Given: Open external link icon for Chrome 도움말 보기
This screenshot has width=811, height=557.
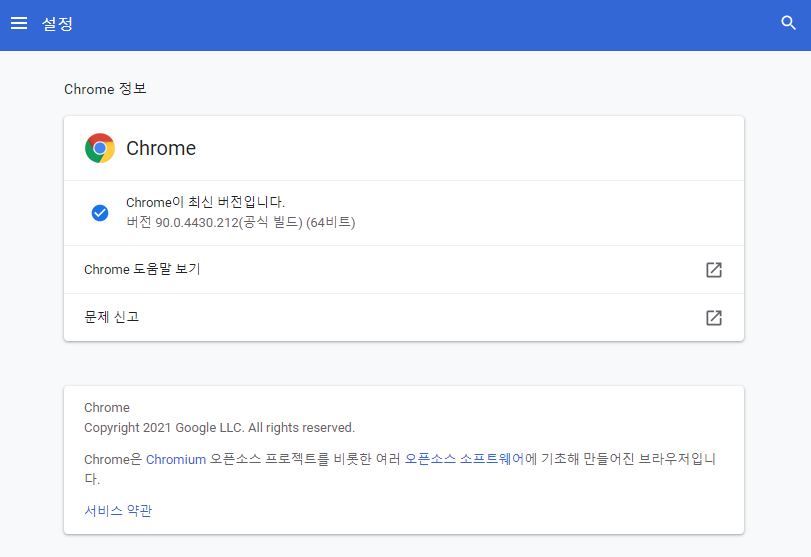Looking at the screenshot, I should point(714,269).
